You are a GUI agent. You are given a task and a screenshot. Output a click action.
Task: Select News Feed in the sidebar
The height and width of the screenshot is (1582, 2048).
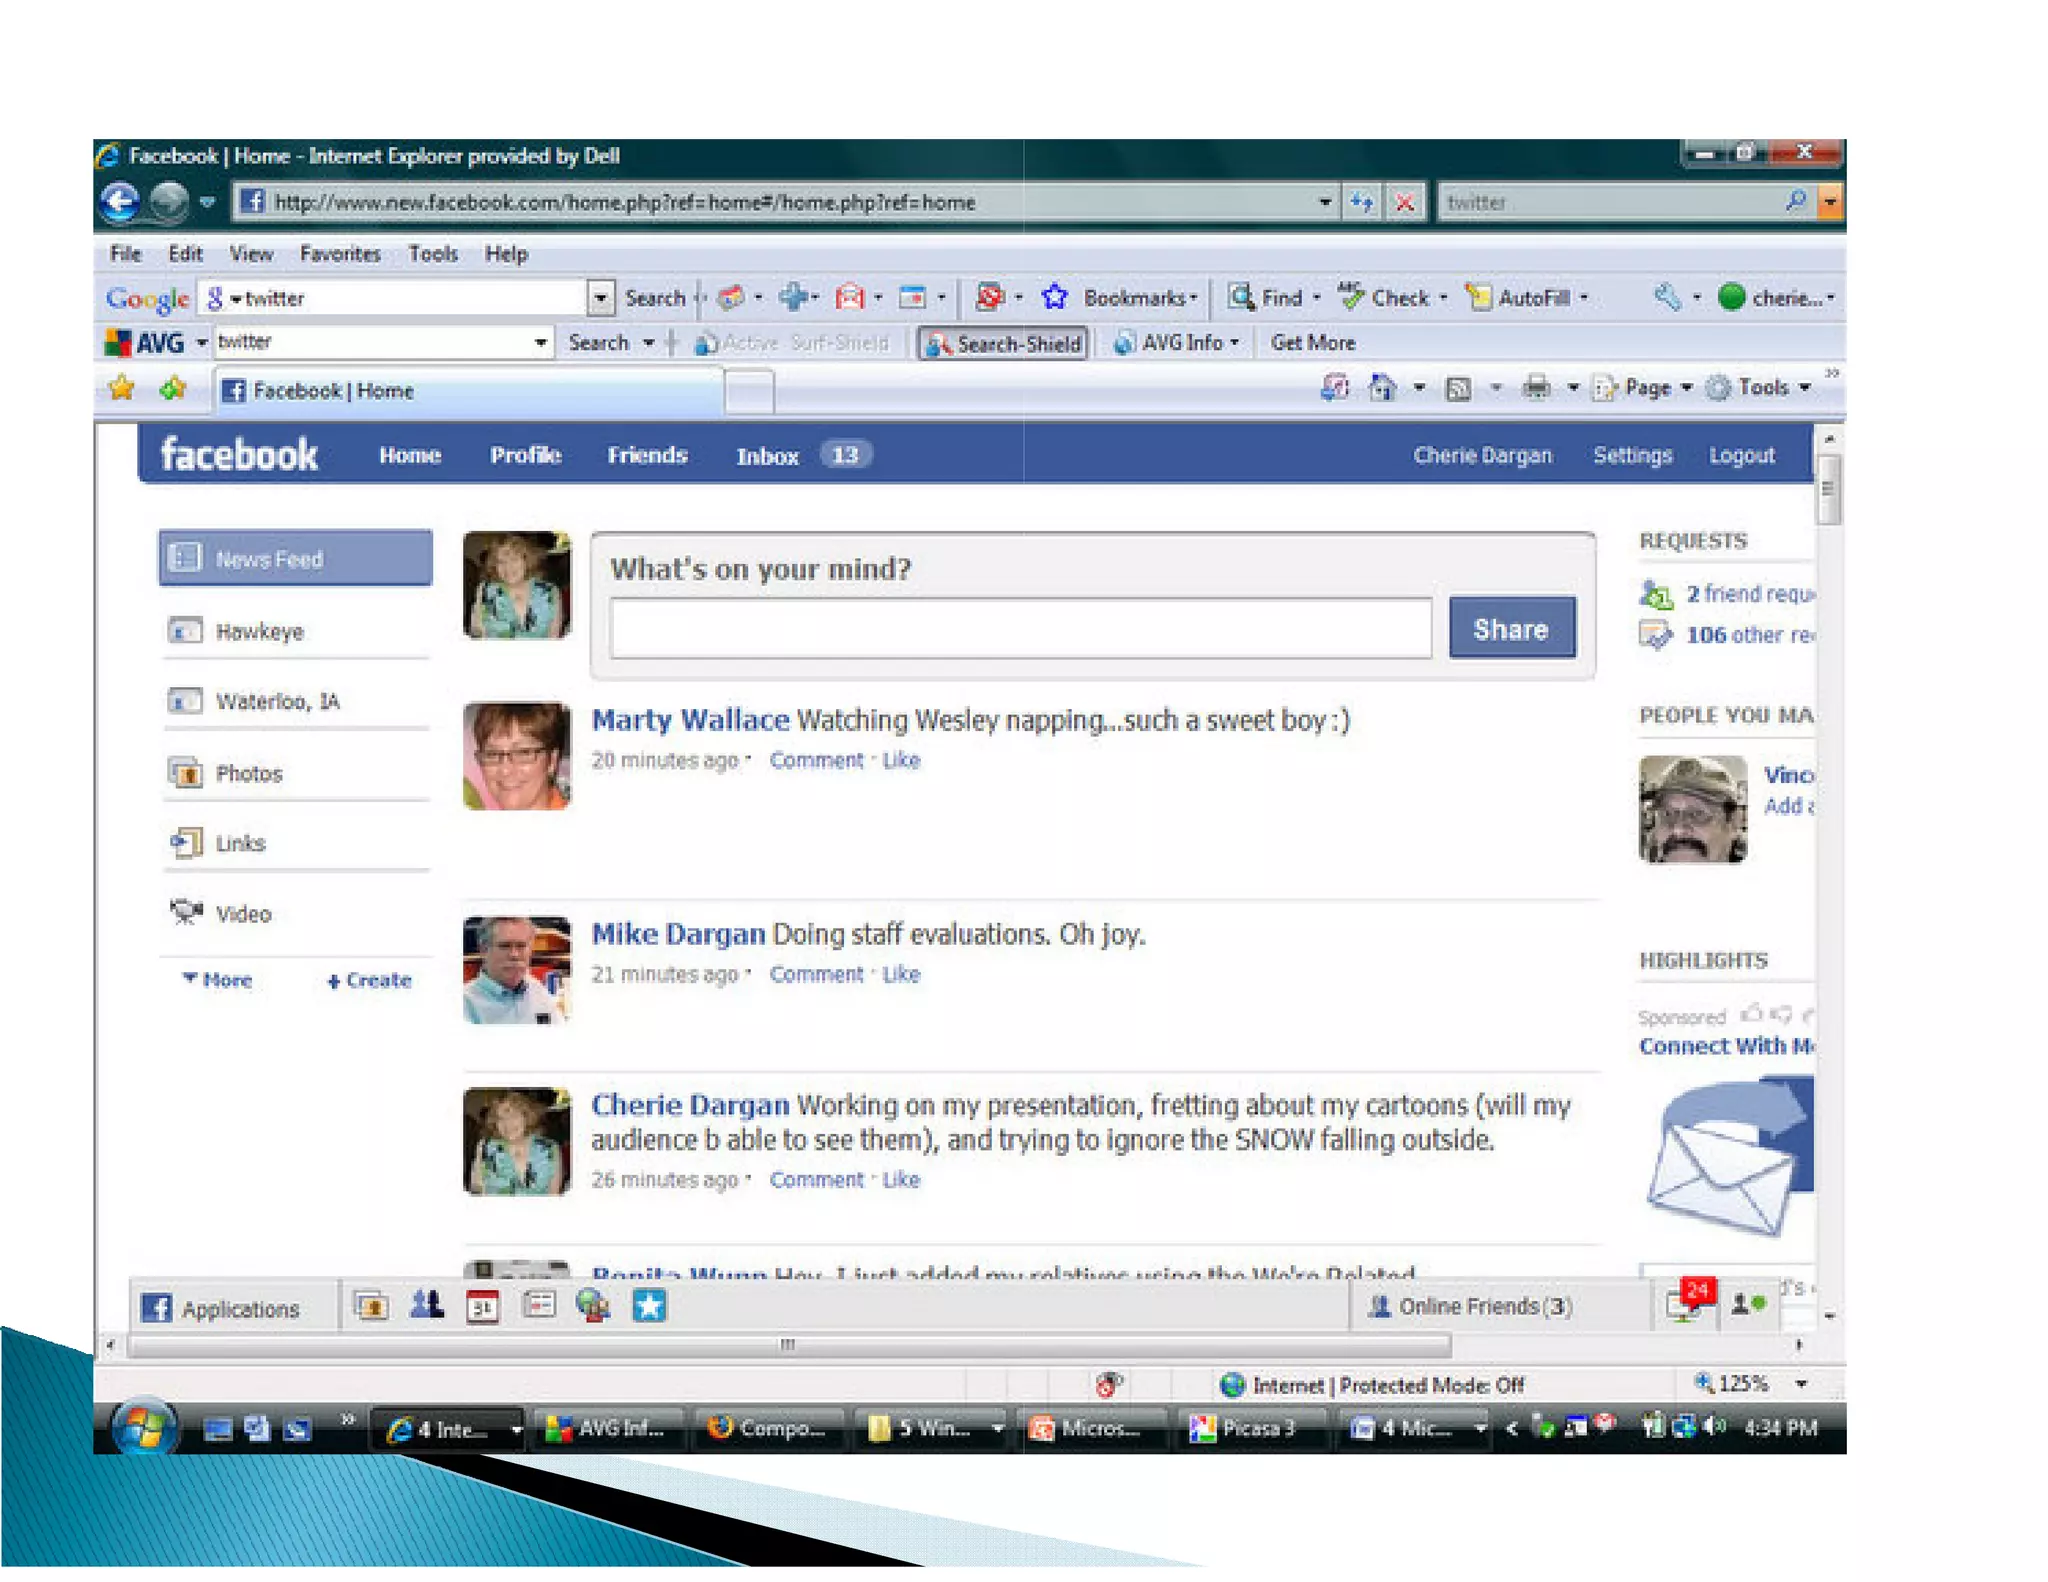295,558
